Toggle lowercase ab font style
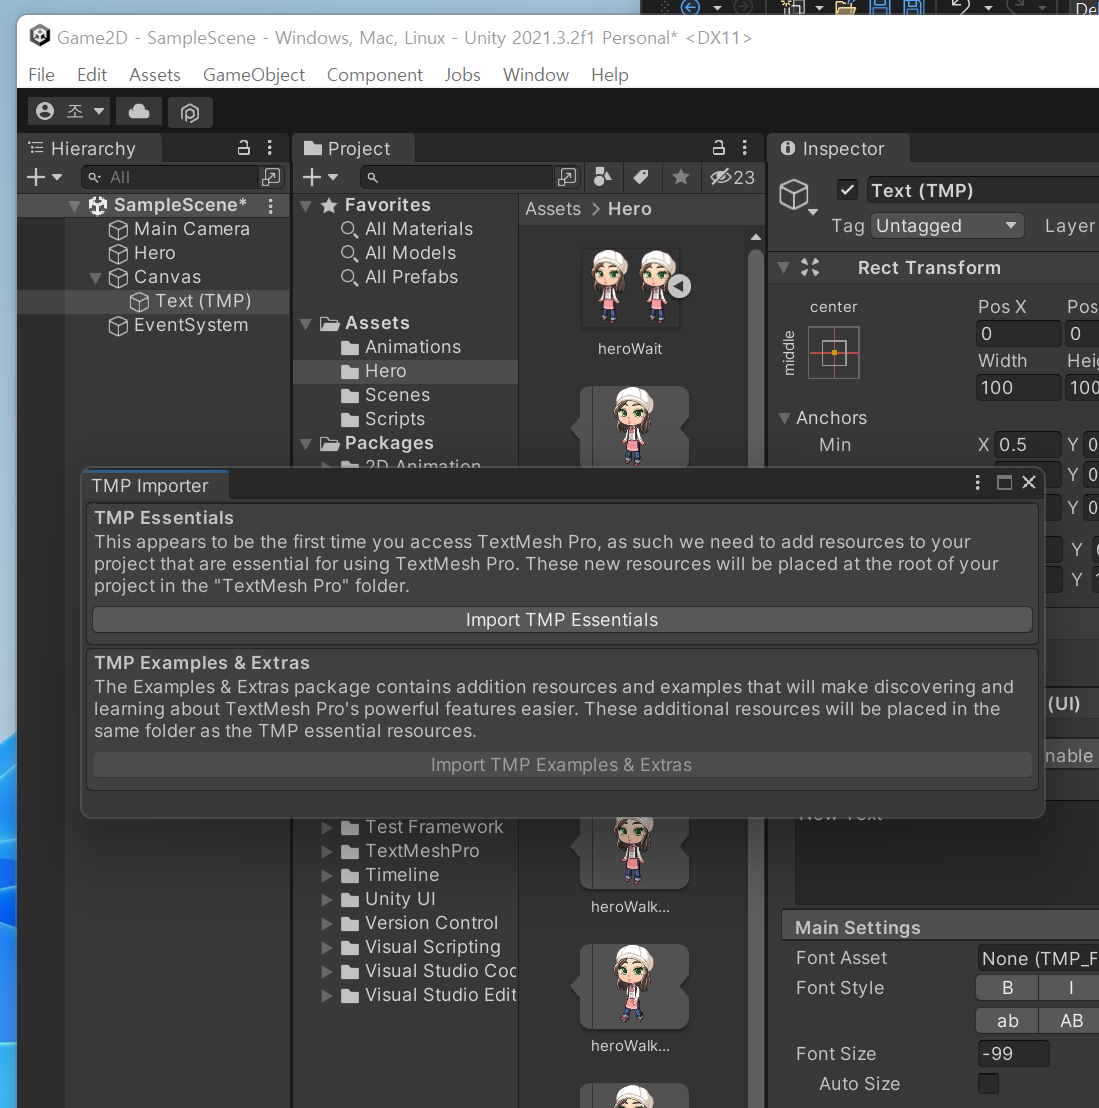 point(1007,1020)
